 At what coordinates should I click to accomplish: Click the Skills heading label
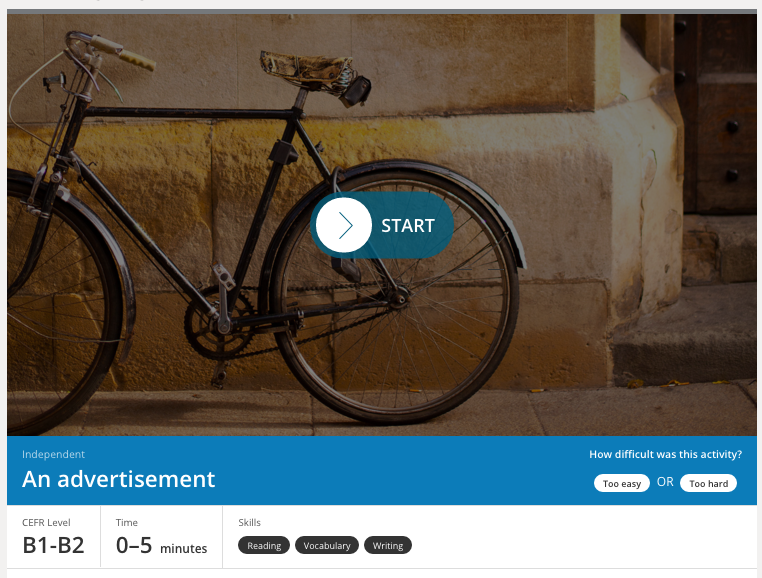[249, 523]
